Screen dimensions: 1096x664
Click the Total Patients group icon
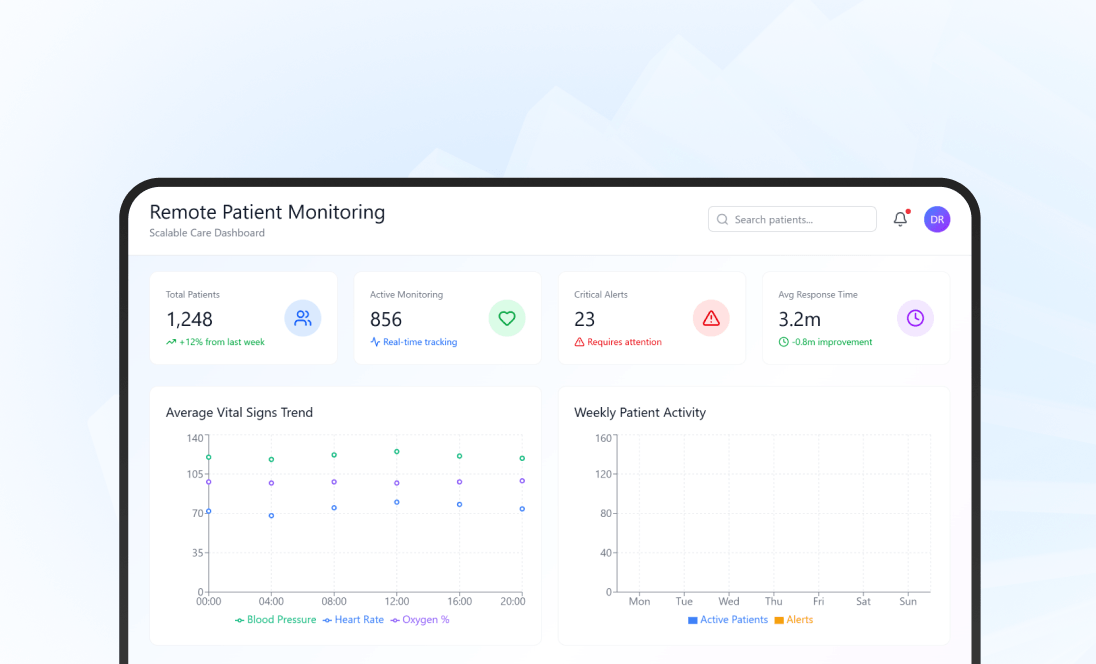[x=303, y=318]
